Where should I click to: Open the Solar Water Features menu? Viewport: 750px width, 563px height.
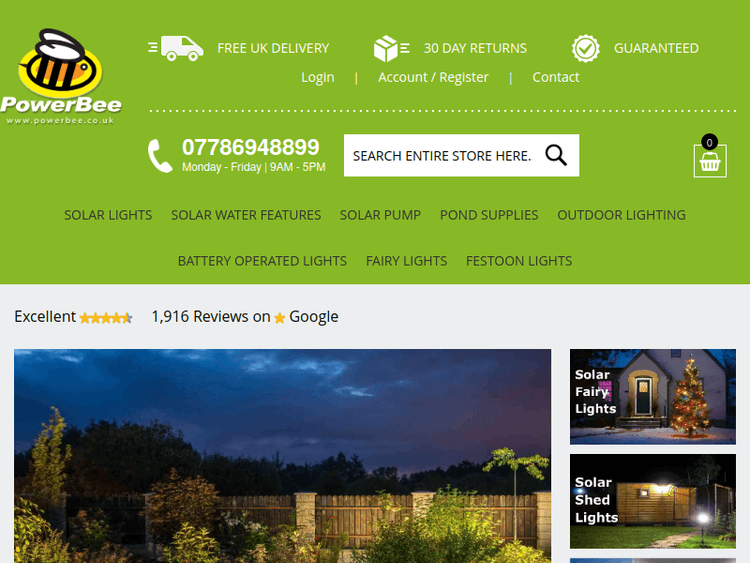(x=246, y=215)
